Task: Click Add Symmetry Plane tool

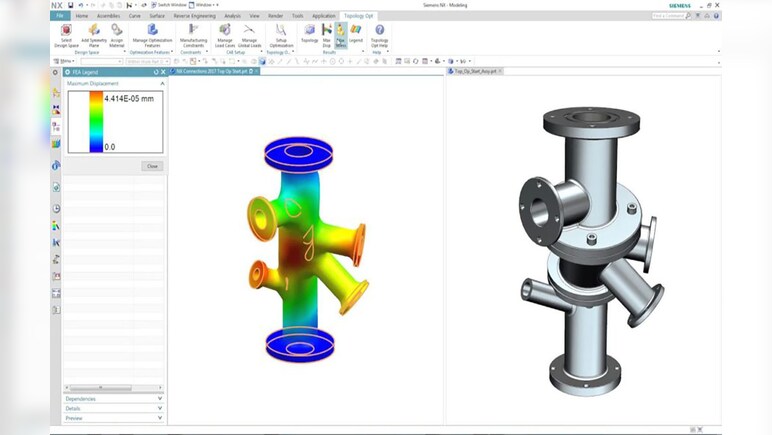Action: click(x=94, y=36)
